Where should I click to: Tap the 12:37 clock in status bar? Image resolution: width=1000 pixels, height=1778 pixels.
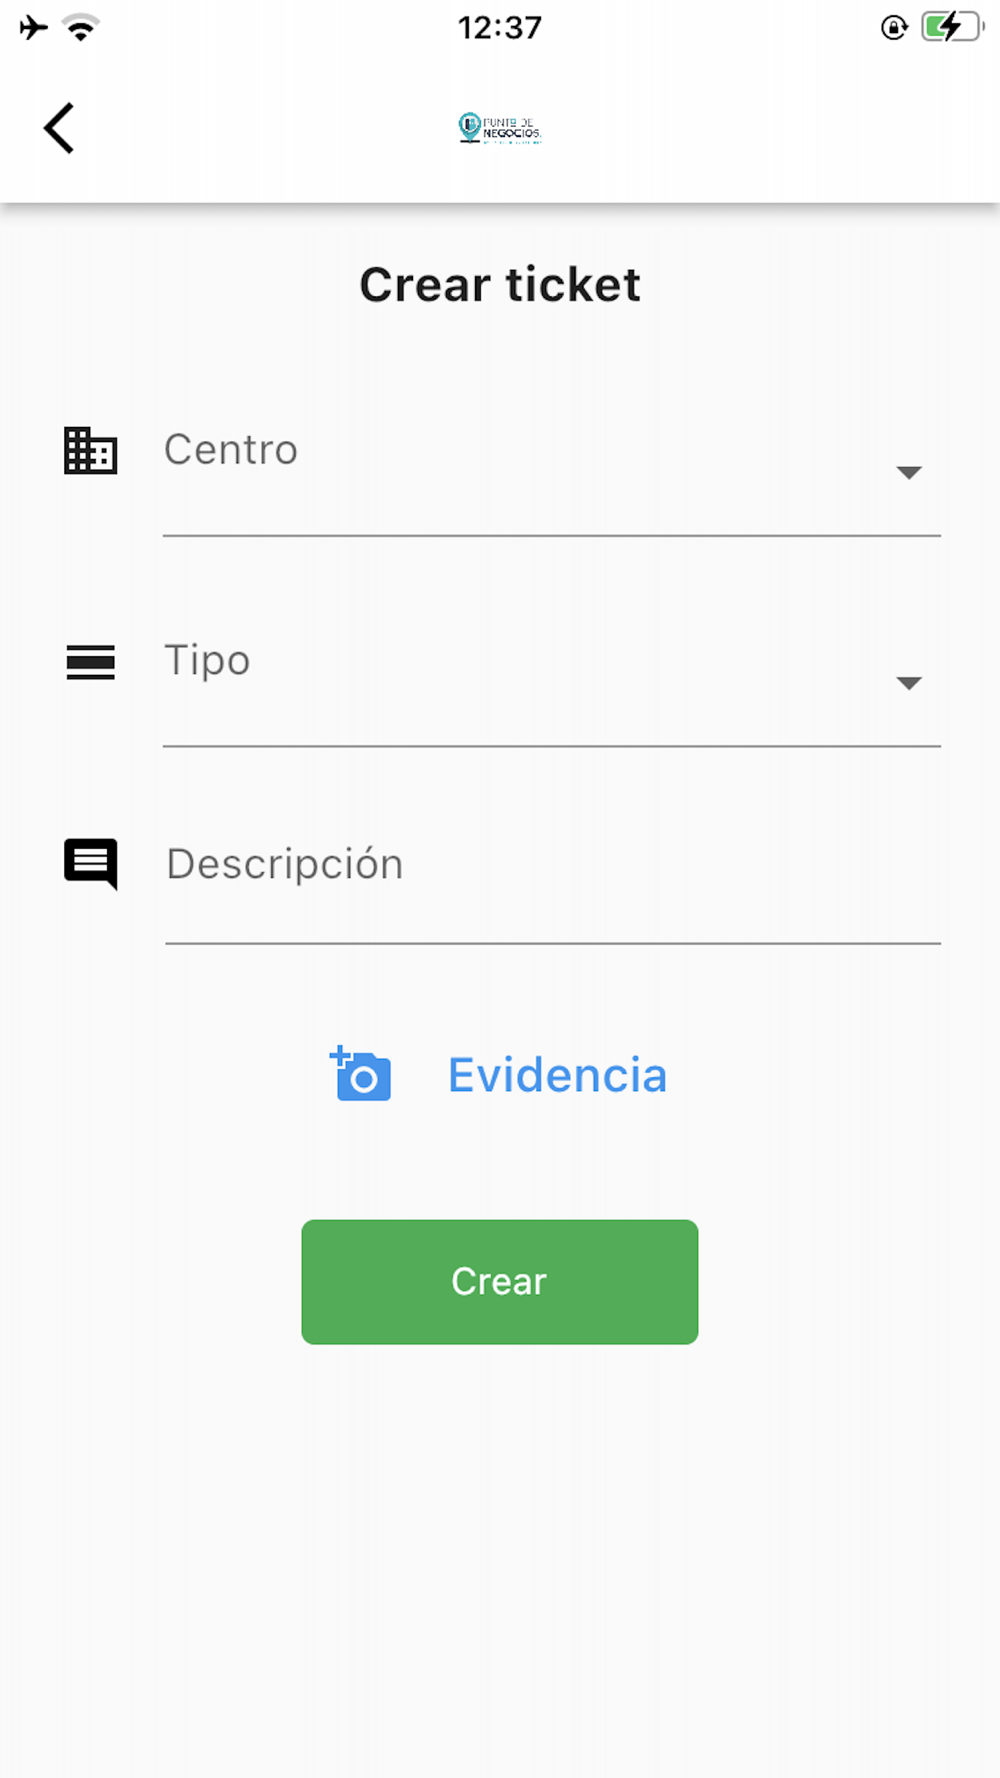(x=500, y=28)
